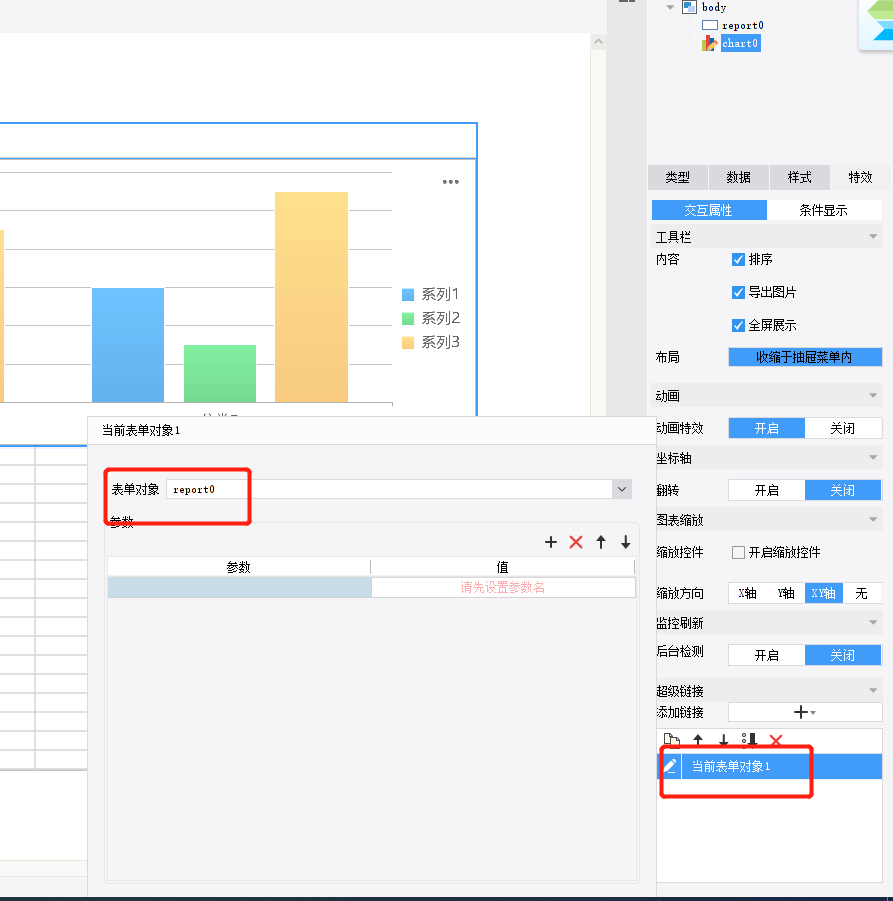Move hyperlink down in the link list

click(723, 740)
